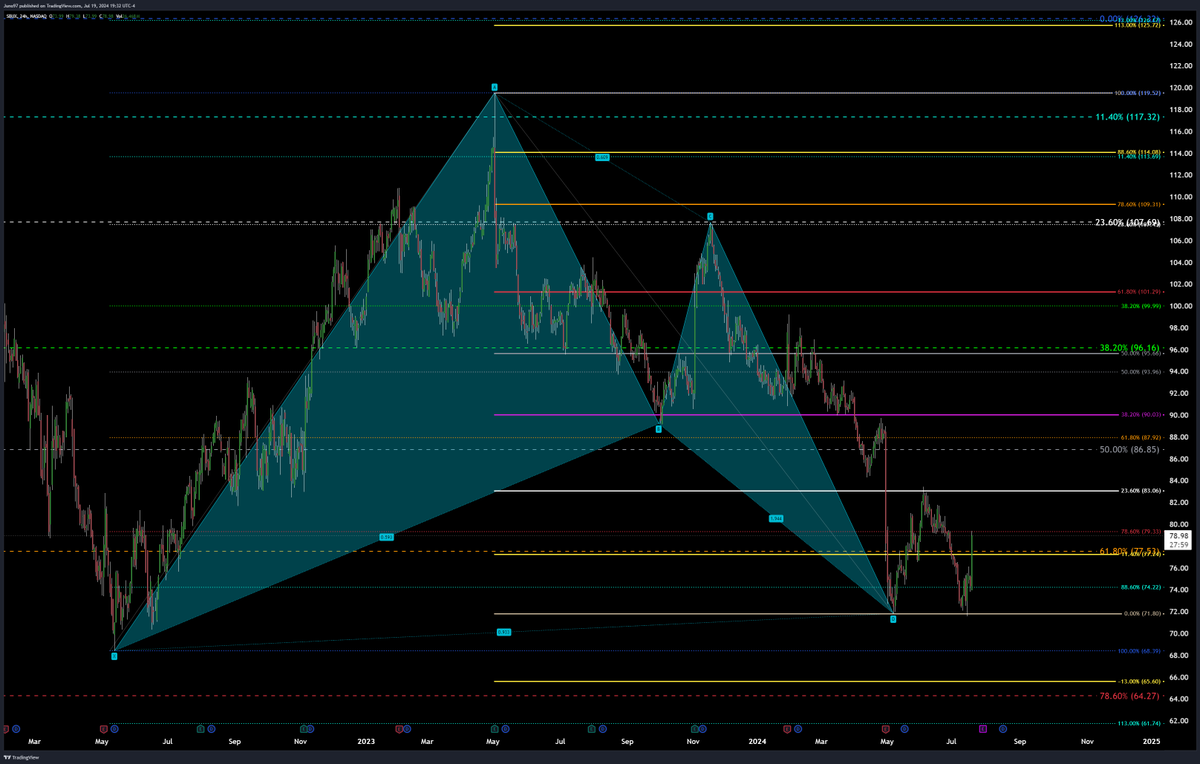Select pattern point D label
This screenshot has width=1200, height=764.
[893, 620]
